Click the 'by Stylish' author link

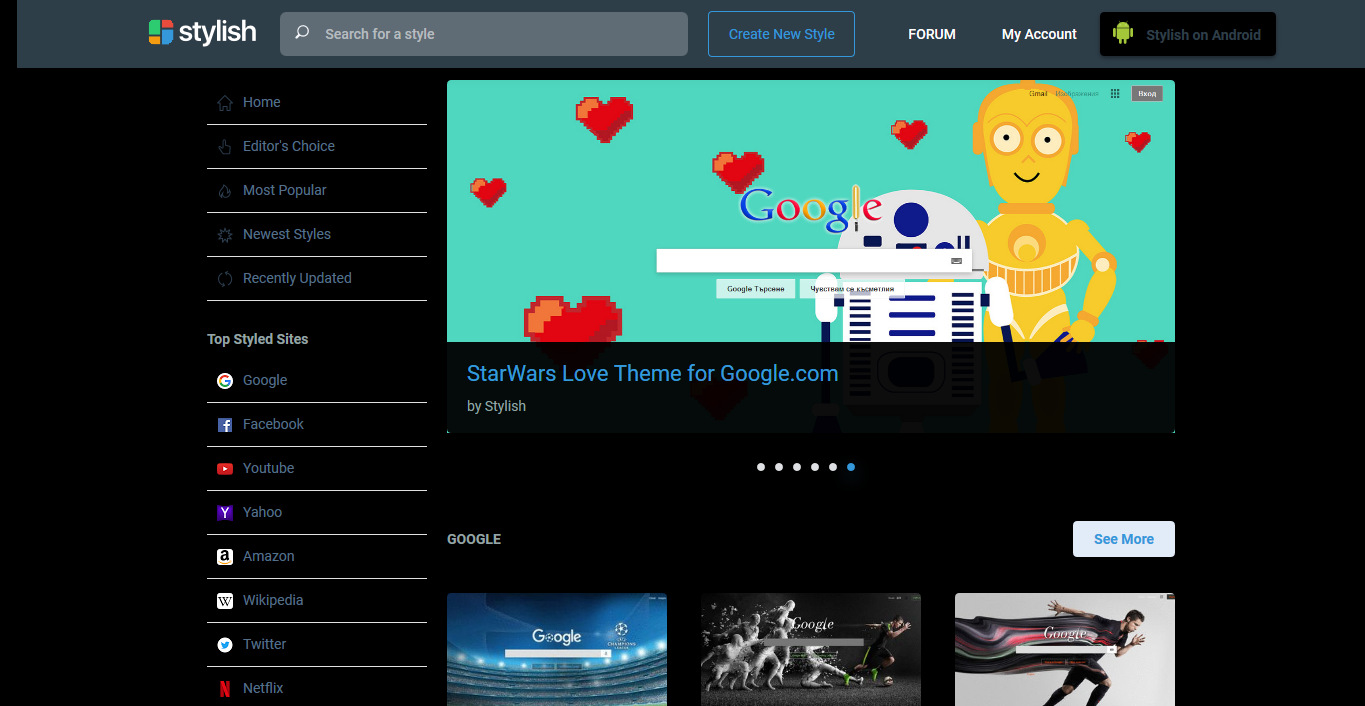[x=496, y=406]
